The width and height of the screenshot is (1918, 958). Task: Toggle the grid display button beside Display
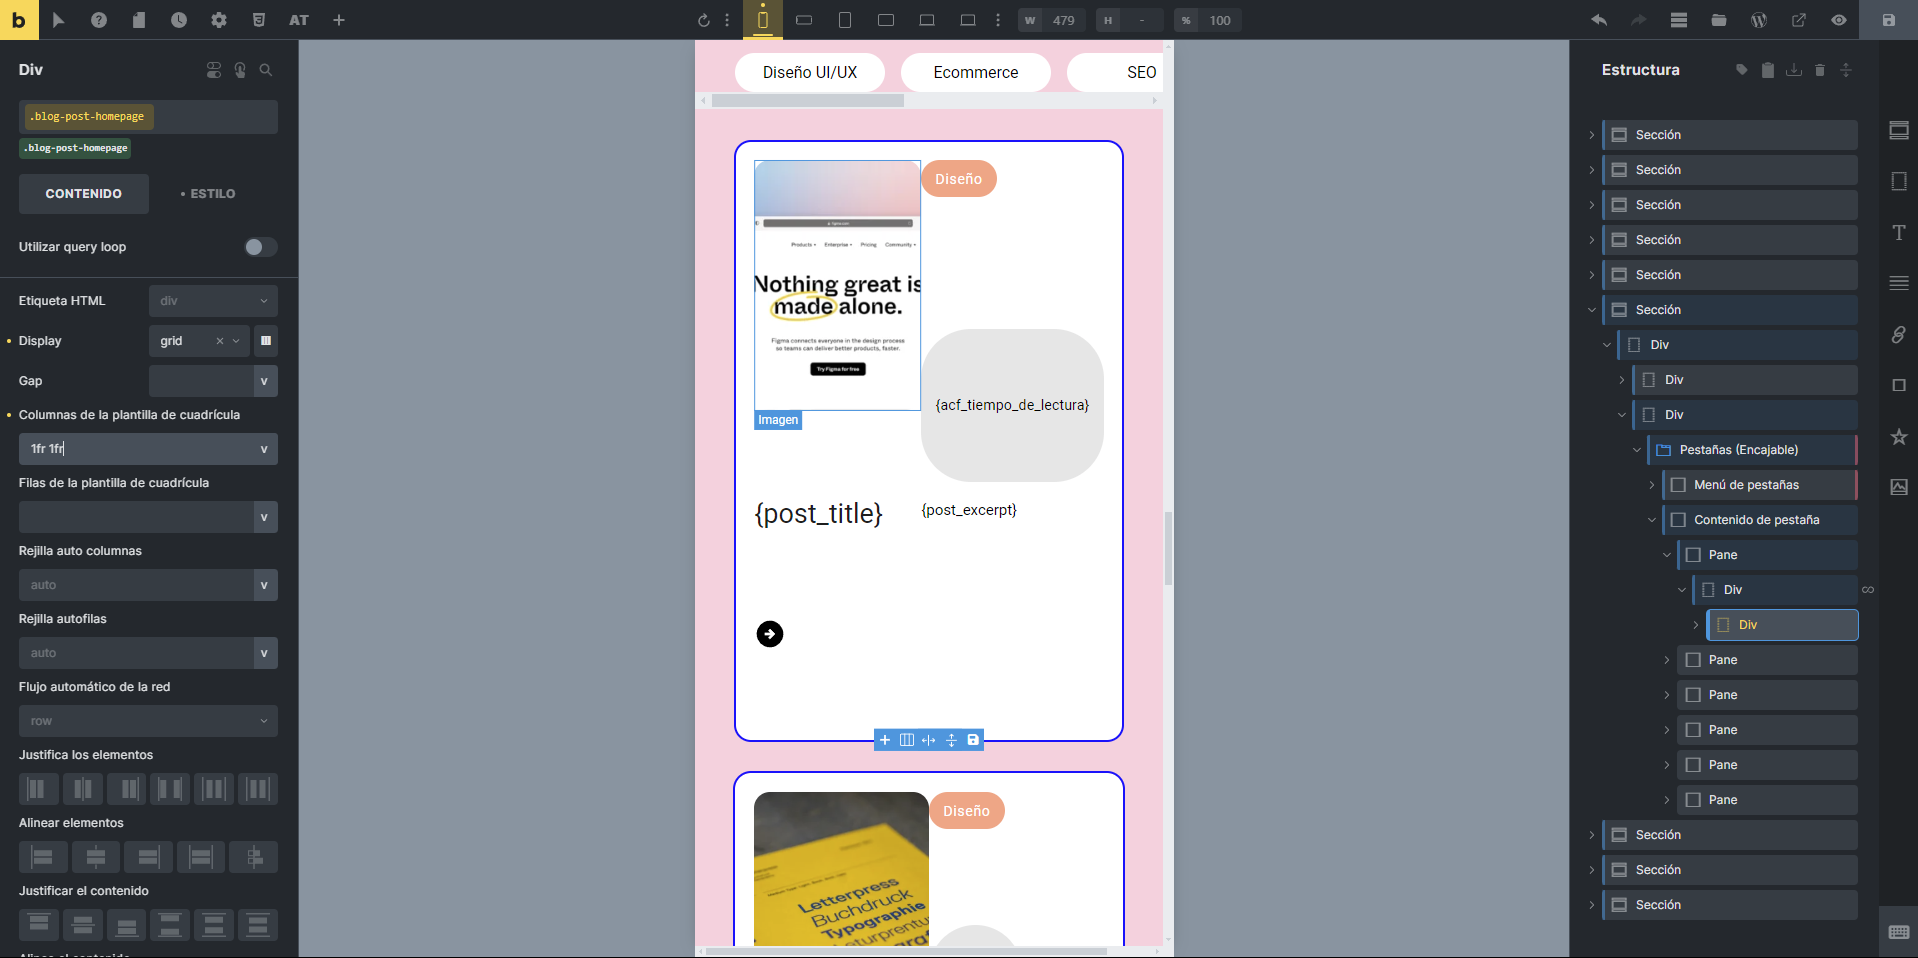[x=266, y=341]
